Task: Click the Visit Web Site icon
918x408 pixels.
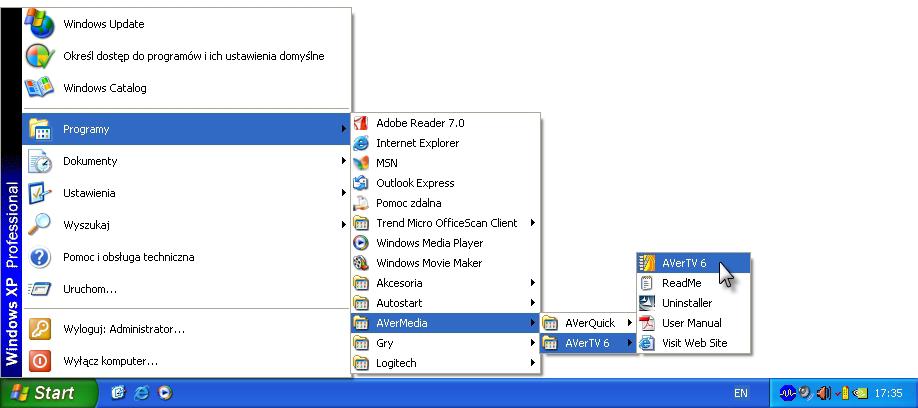Action: tap(647, 343)
